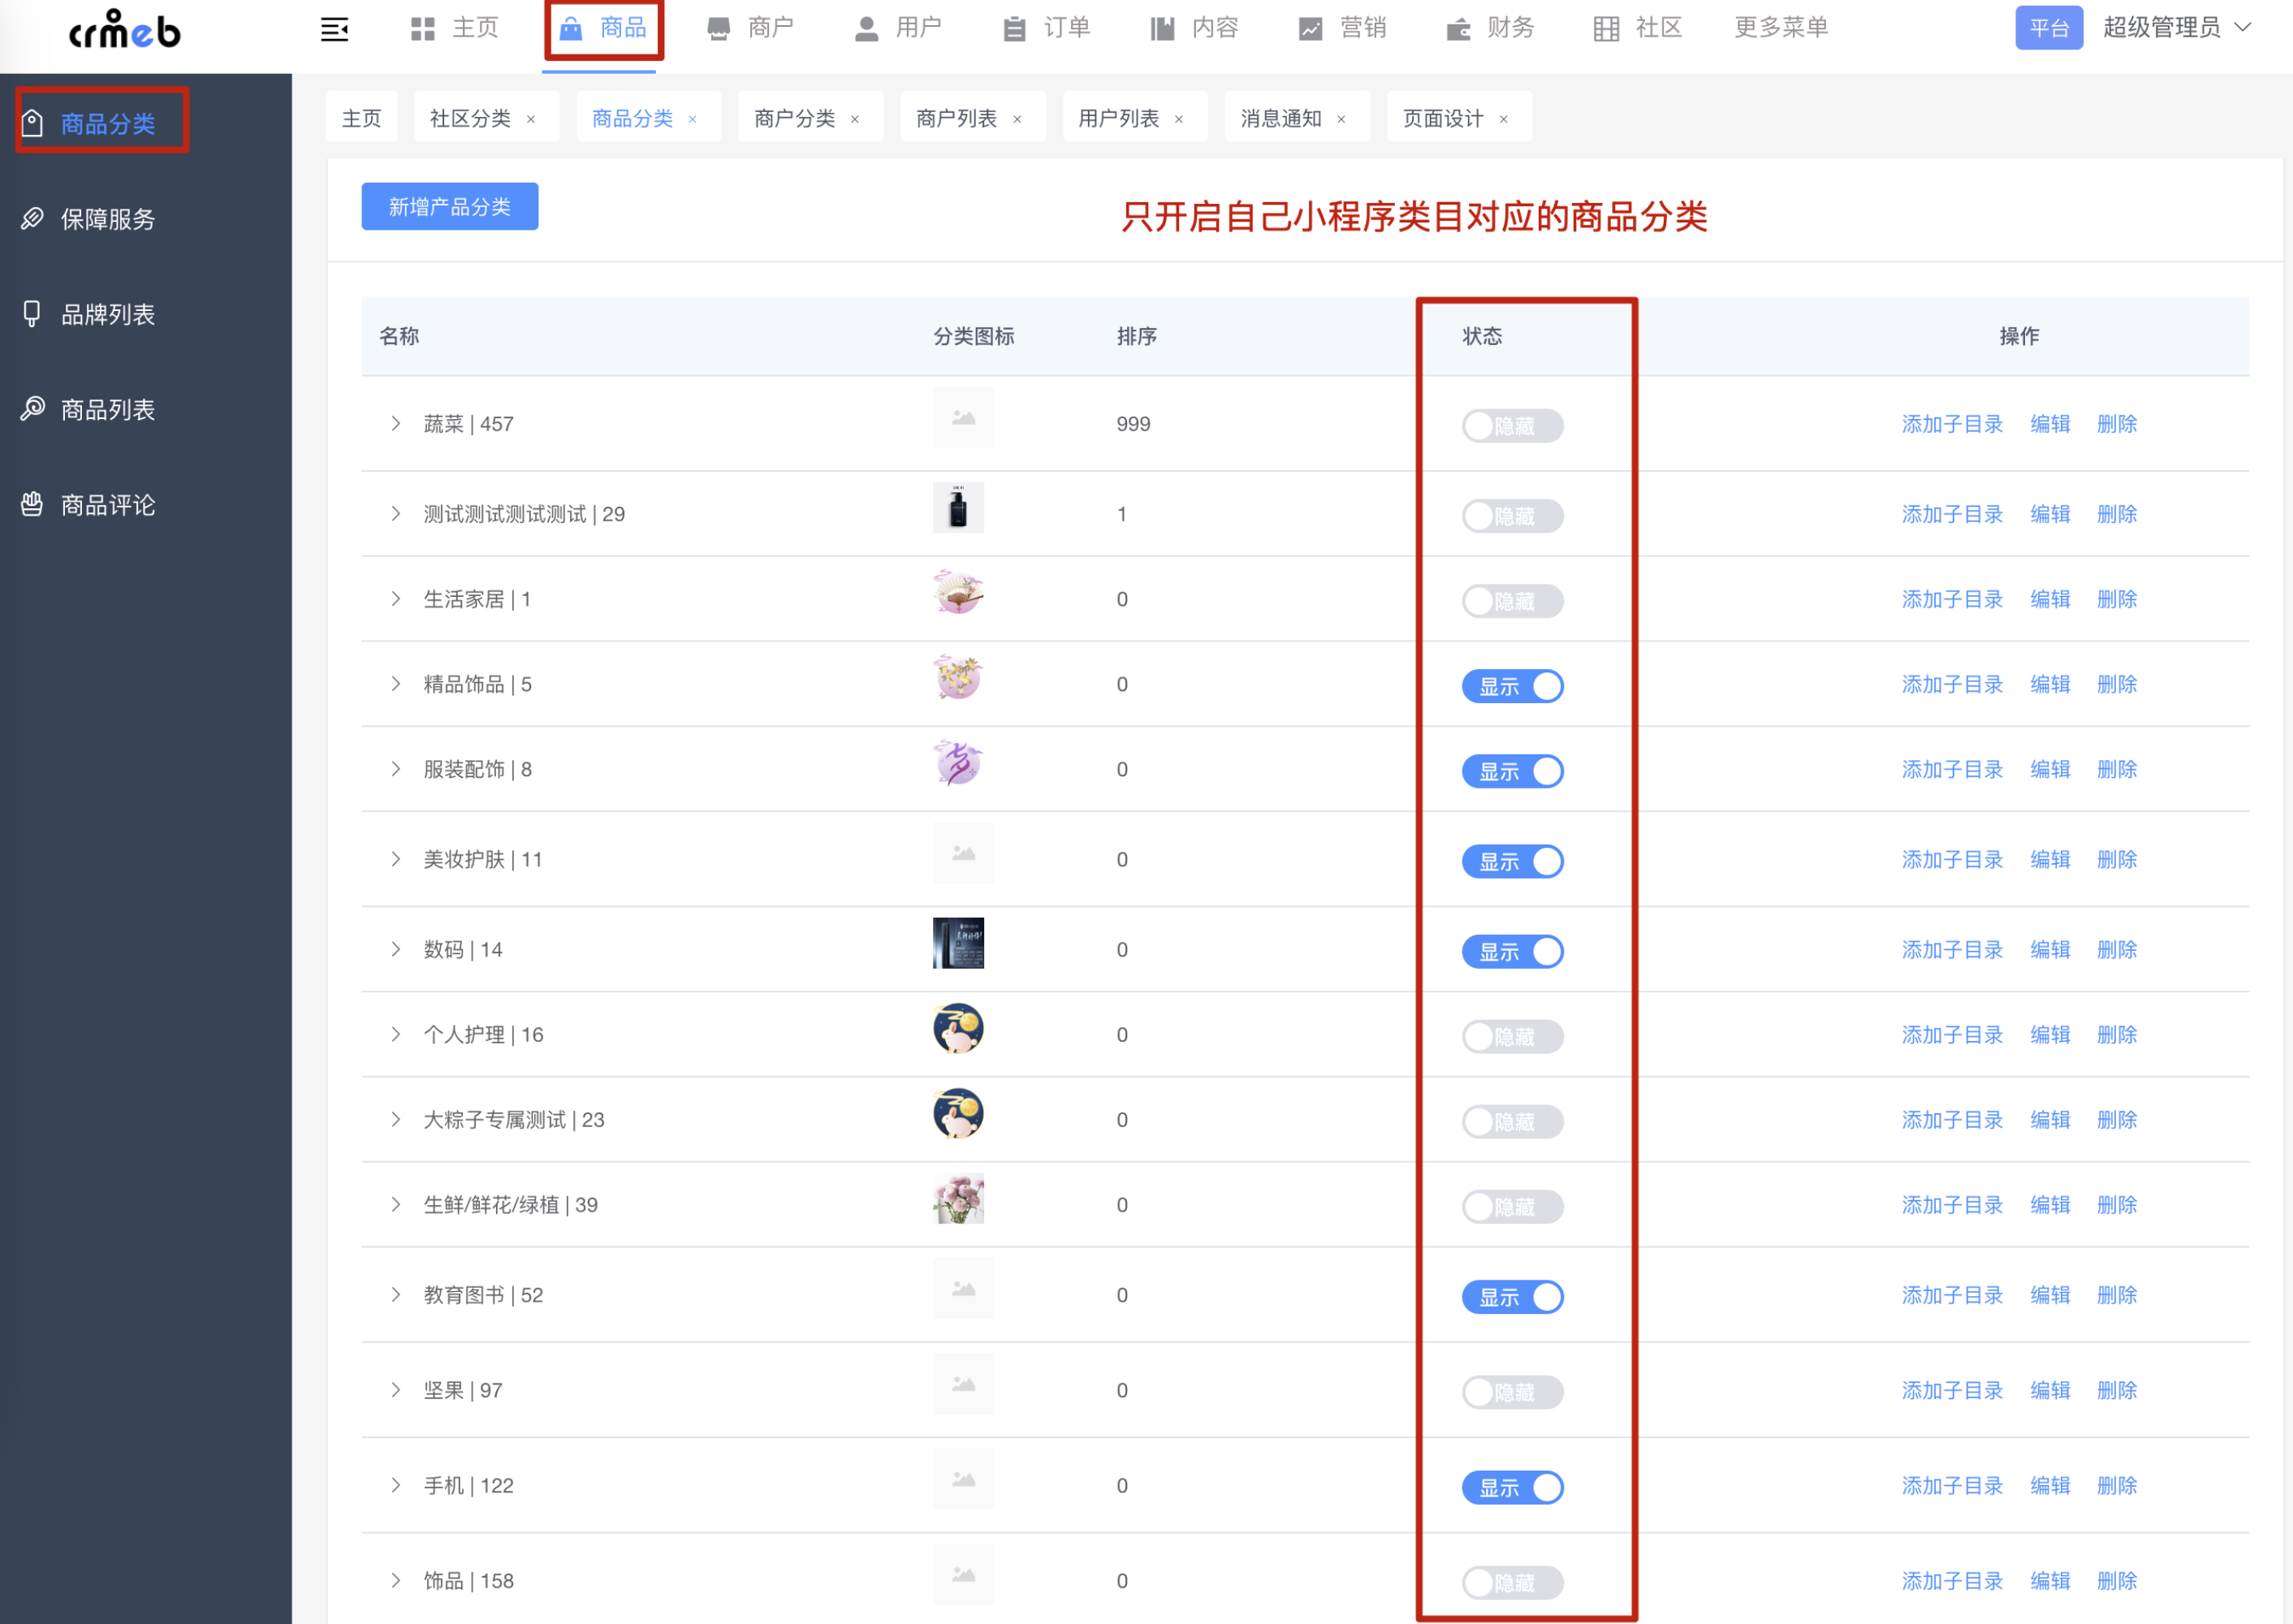The width and height of the screenshot is (2293, 1624).
Task: Expand the 数码 | 14 category
Action: tap(396, 949)
